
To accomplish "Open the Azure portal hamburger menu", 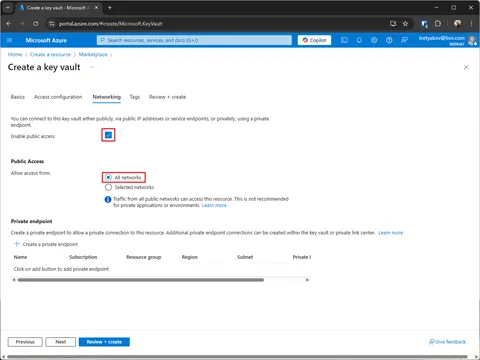I will pos(9,40).
